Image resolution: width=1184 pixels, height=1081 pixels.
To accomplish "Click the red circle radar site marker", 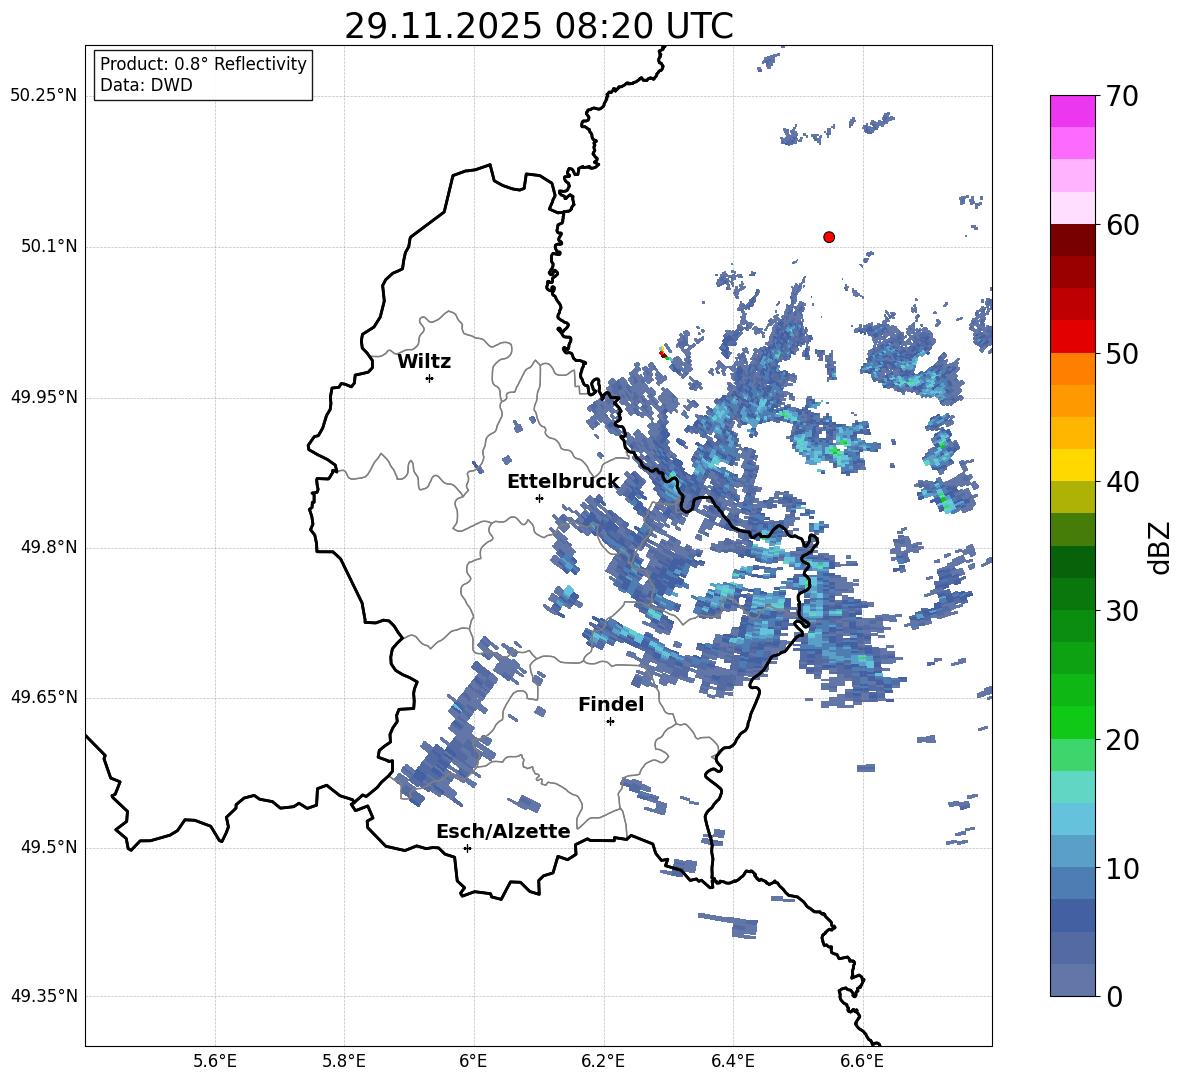I will tap(829, 237).
